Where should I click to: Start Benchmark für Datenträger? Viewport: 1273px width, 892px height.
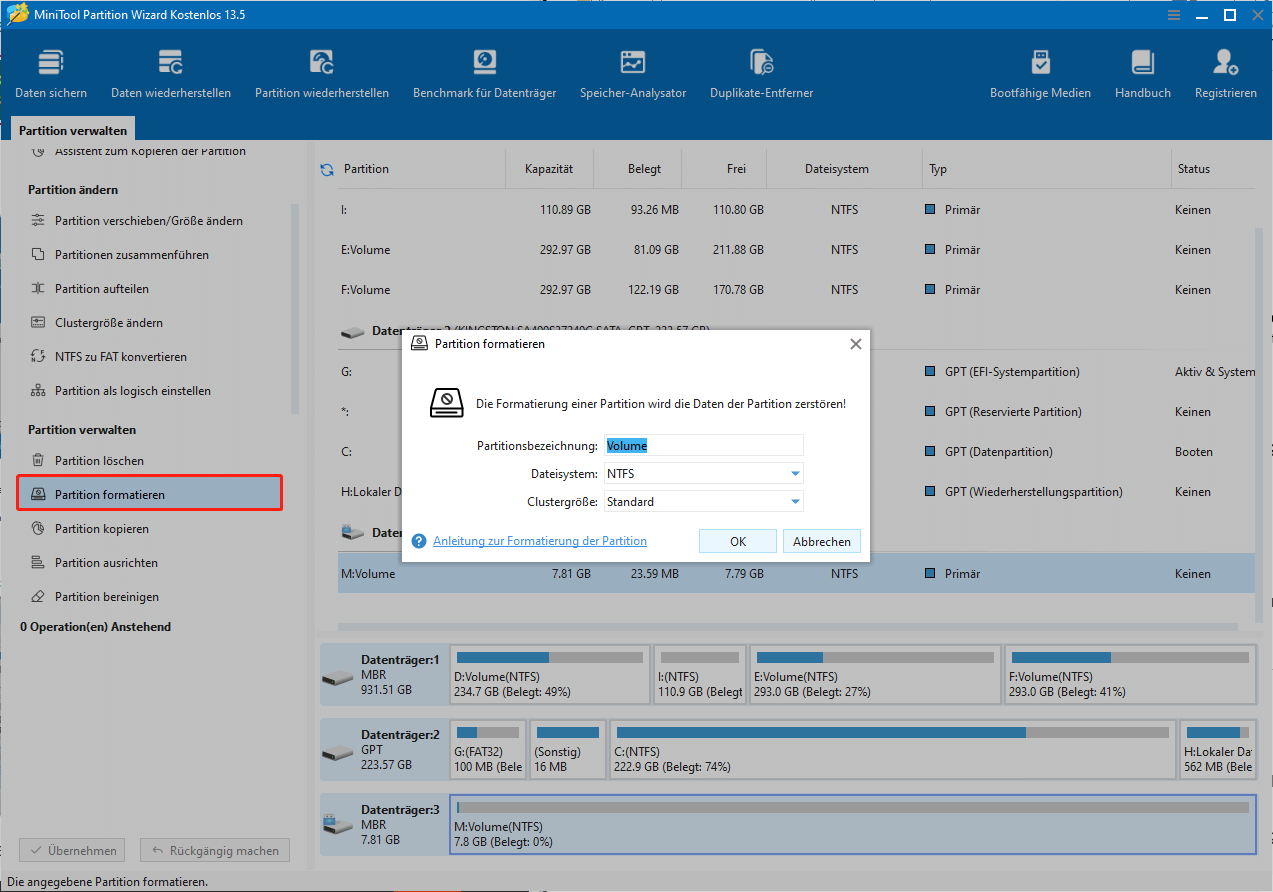tap(484, 72)
